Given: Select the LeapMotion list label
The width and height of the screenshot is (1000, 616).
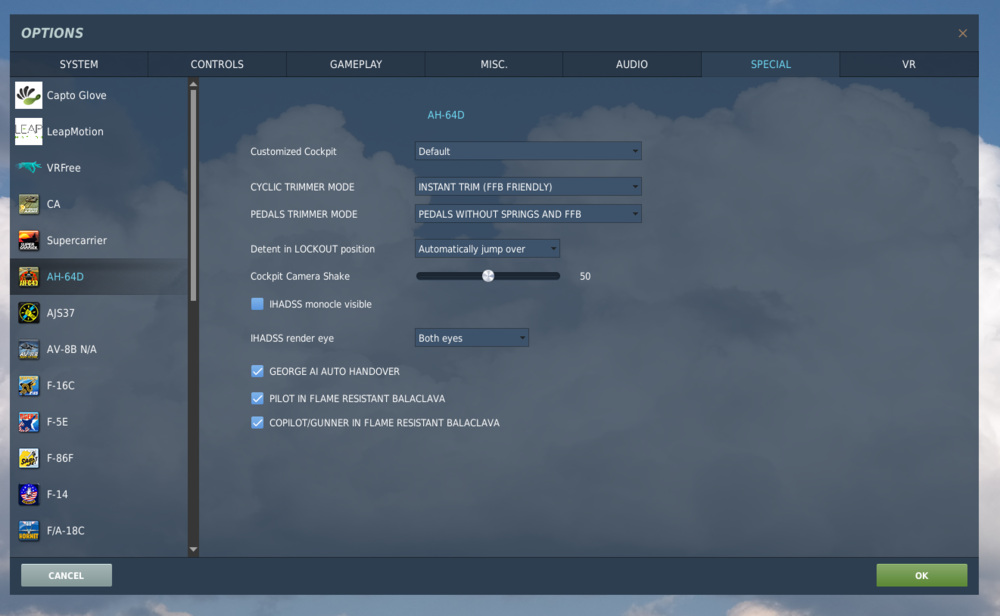Looking at the screenshot, I should [x=75, y=131].
